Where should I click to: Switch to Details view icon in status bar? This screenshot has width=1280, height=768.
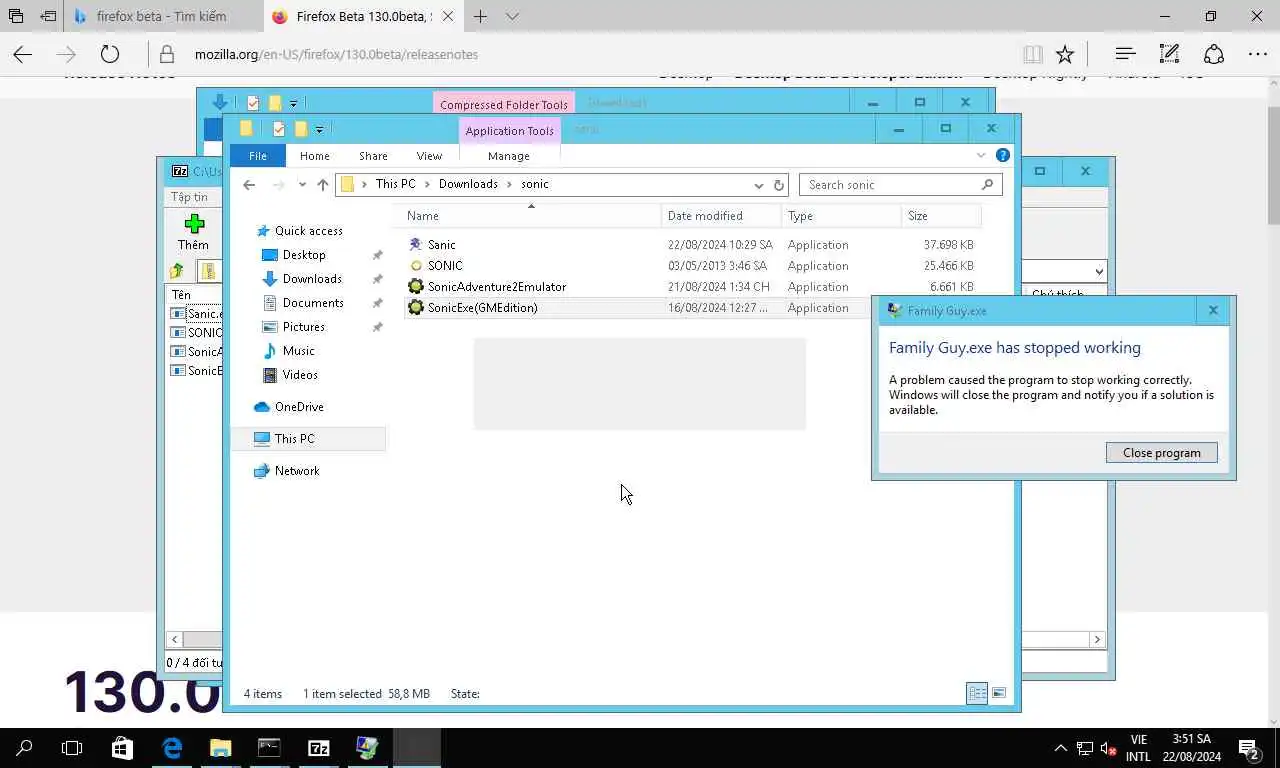[977, 693]
